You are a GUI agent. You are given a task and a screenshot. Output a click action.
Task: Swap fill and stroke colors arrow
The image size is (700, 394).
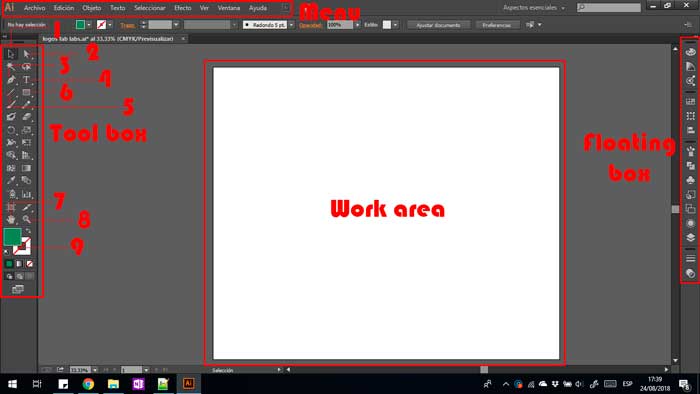28,231
